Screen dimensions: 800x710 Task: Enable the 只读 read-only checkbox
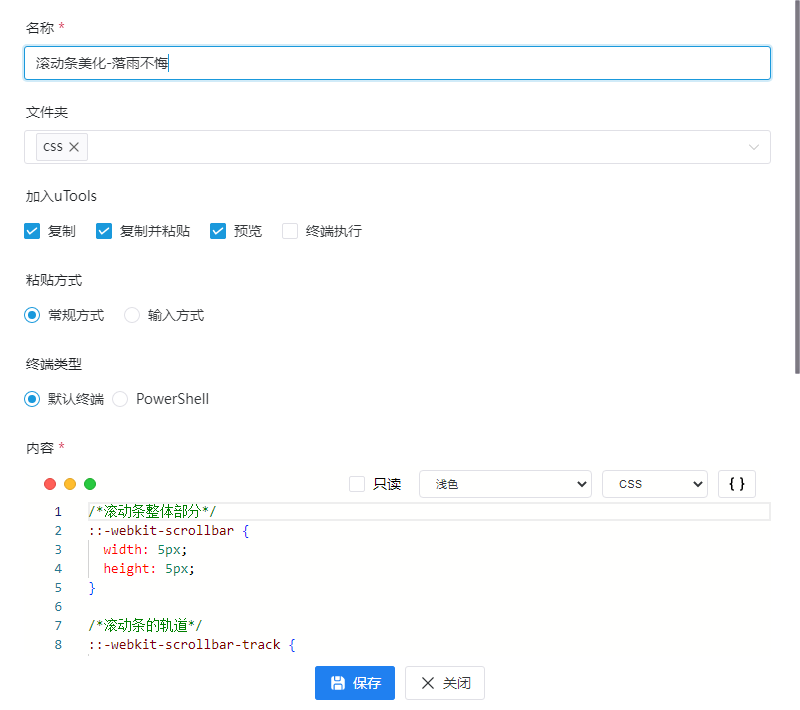click(357, 484)
